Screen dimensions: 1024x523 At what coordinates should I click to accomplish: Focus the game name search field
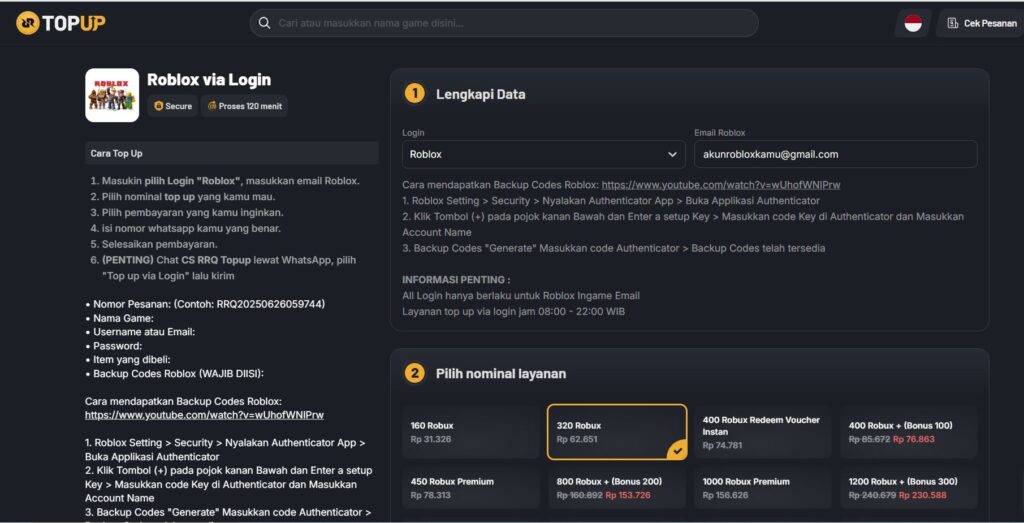pos(504,24)
